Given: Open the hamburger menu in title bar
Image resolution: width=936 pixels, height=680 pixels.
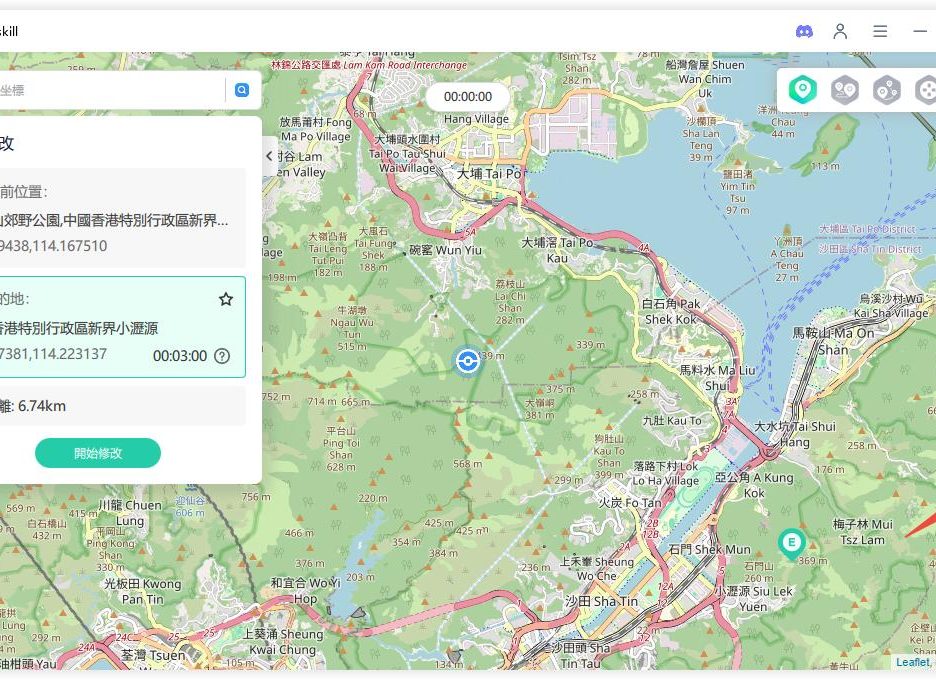Looking at the screenshot, I should pyautogui.click(x=880, y=31).
